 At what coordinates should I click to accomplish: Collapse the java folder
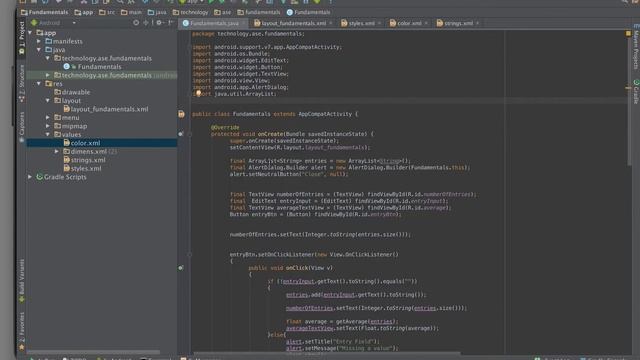[x=39, y=50]
